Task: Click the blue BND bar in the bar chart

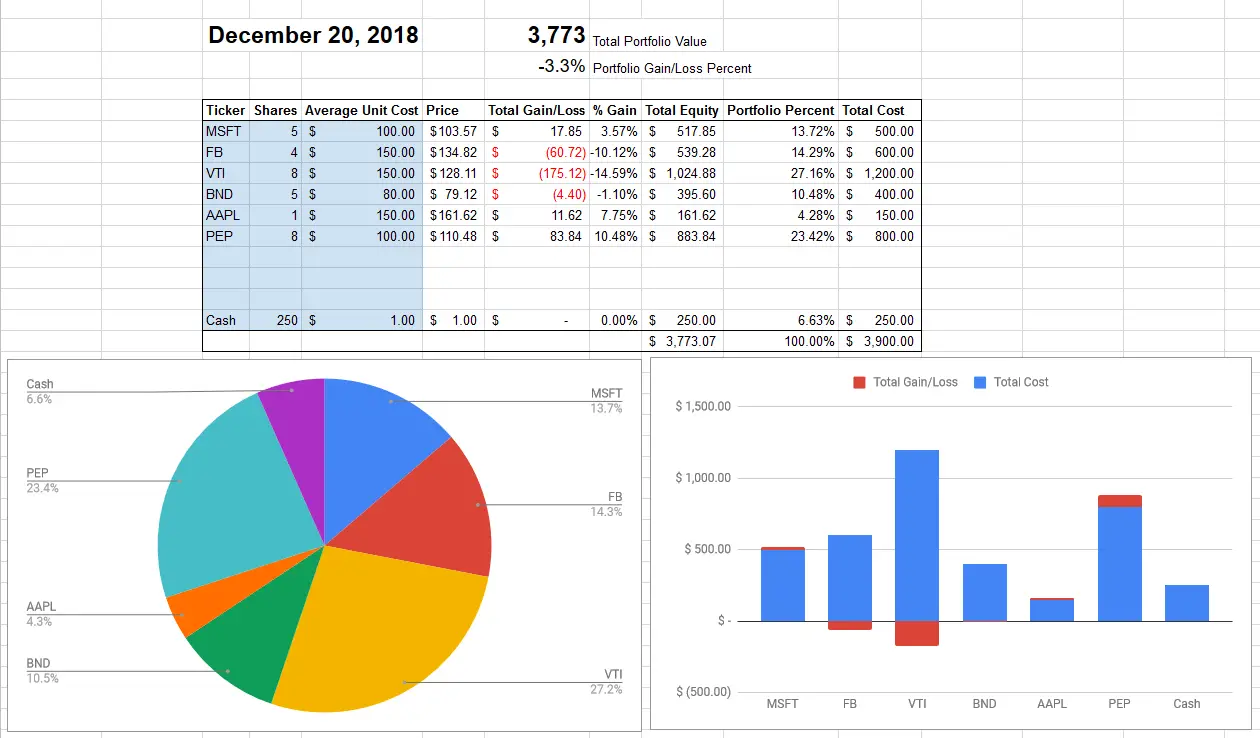Action: click(985, 592)
